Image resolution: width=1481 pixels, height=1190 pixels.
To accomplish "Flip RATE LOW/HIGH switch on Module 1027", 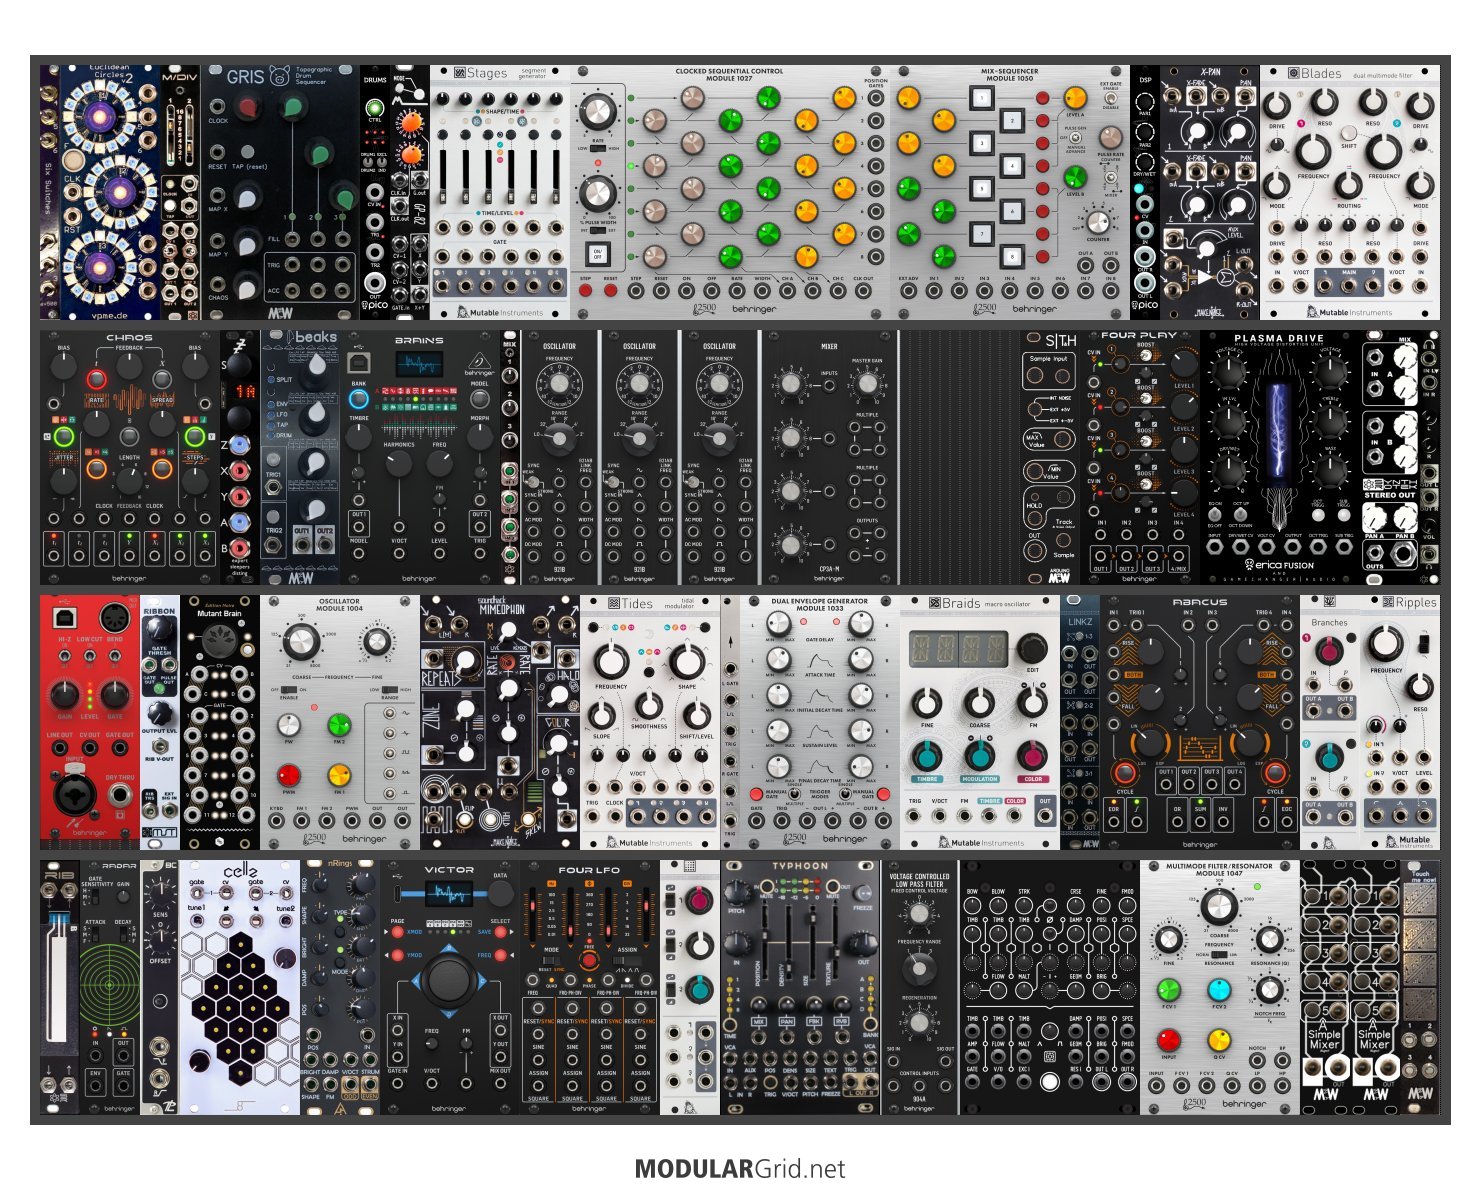I will click(x=598, y=147).
